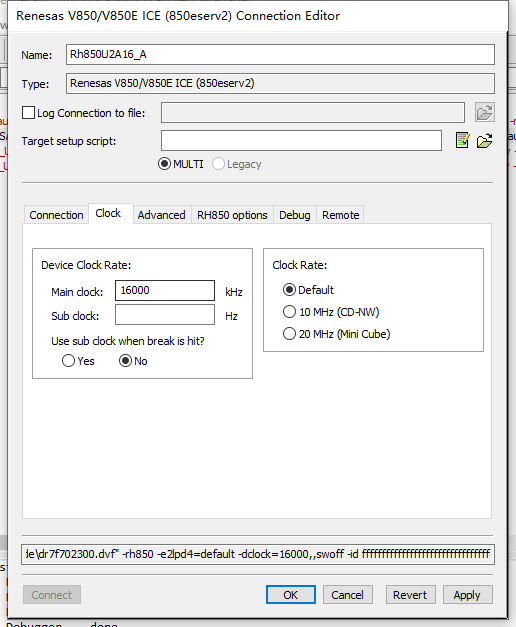The image size is (516, 627).
Task: Click into the Main clock field
Action: (165, 290)
